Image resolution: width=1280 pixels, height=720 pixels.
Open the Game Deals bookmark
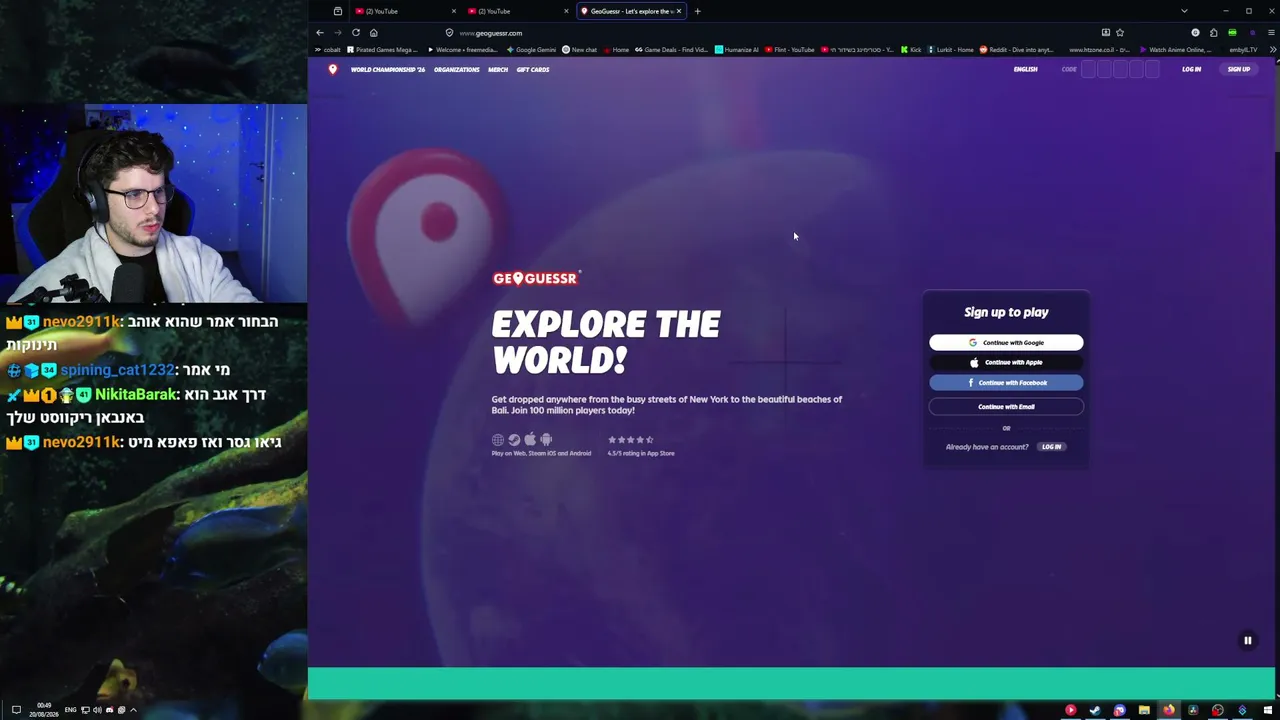coord(671,50)
